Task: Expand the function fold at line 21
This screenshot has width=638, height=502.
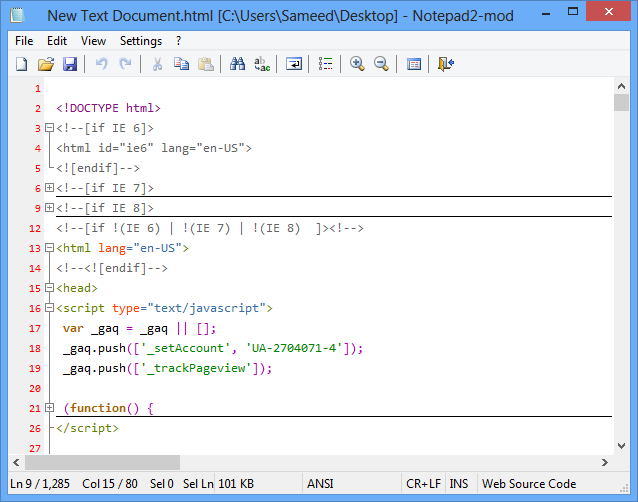Action: click(49, 407)
